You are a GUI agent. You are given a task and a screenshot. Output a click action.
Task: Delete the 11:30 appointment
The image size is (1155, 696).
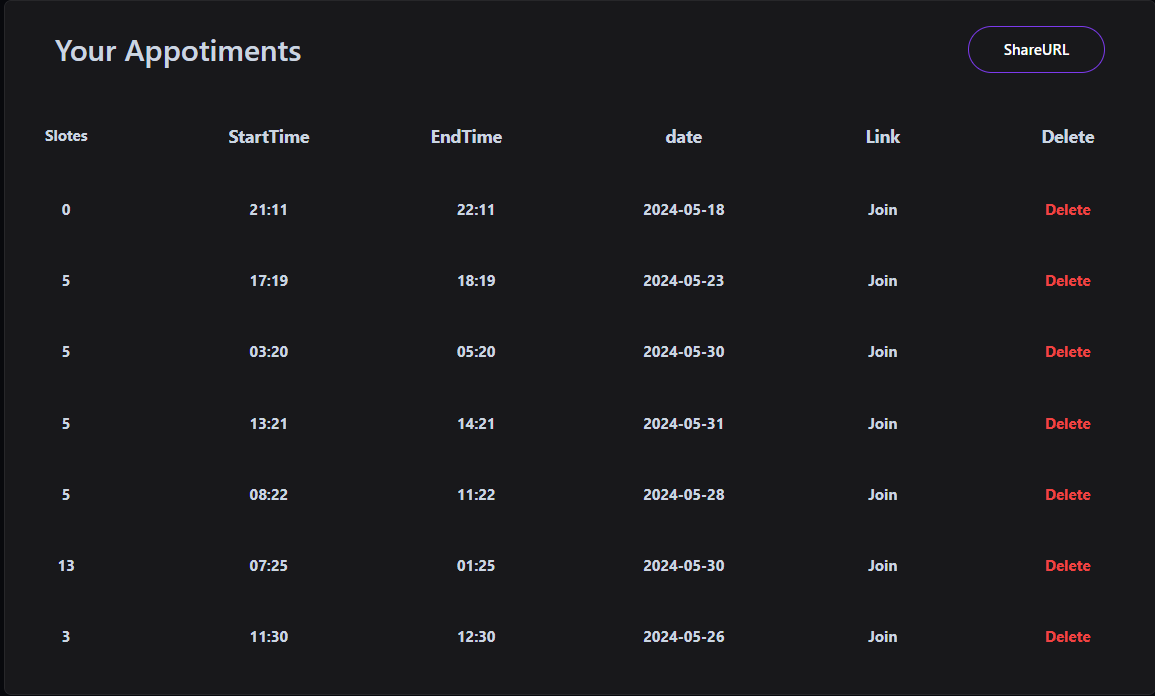coord(1067,637)
